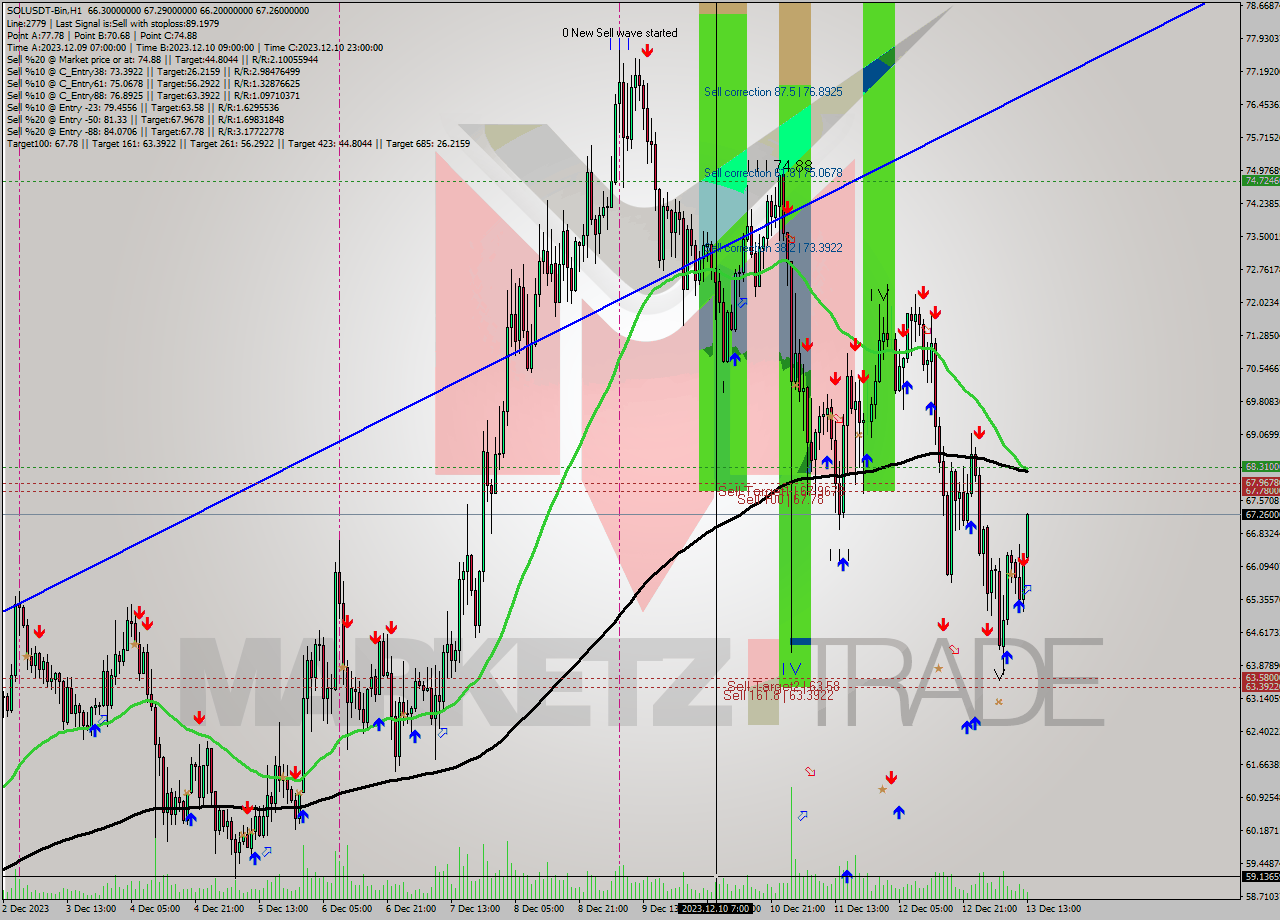1280x920 pixels.
Task: Click the '6 Dec 21:00' date label
Action: (x=410, y=909)
